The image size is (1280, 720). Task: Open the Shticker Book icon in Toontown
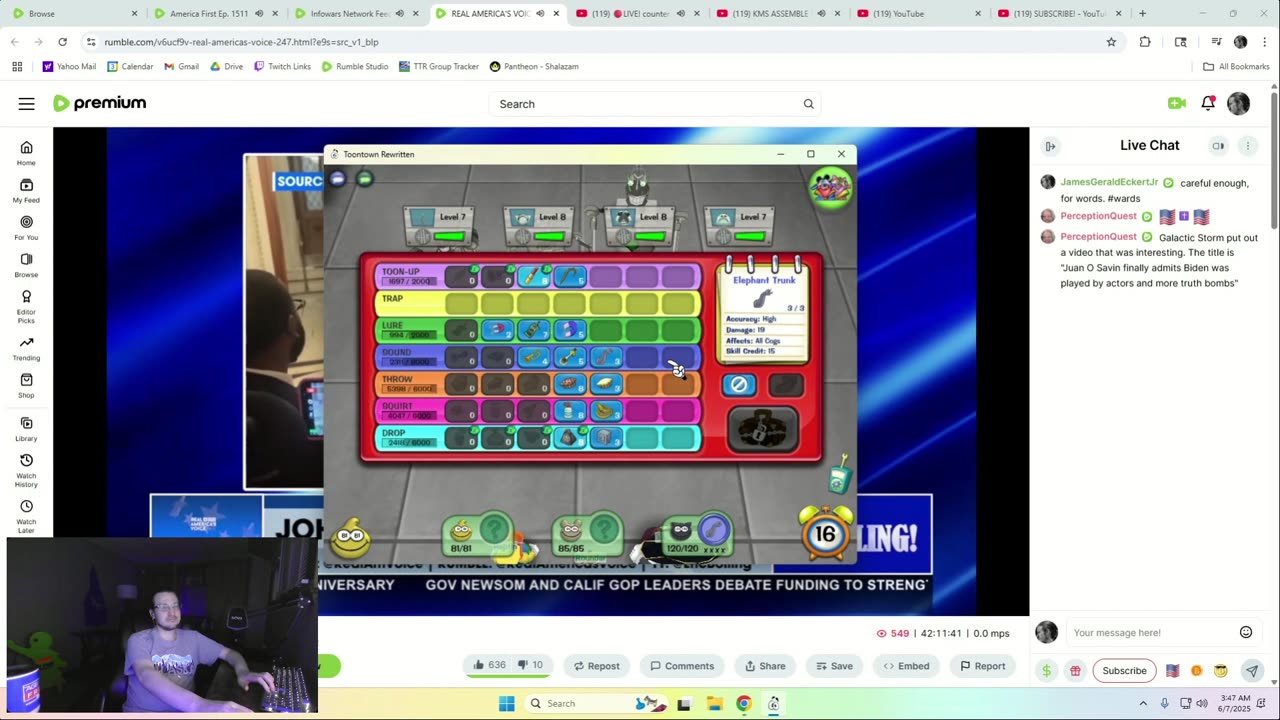830,186
